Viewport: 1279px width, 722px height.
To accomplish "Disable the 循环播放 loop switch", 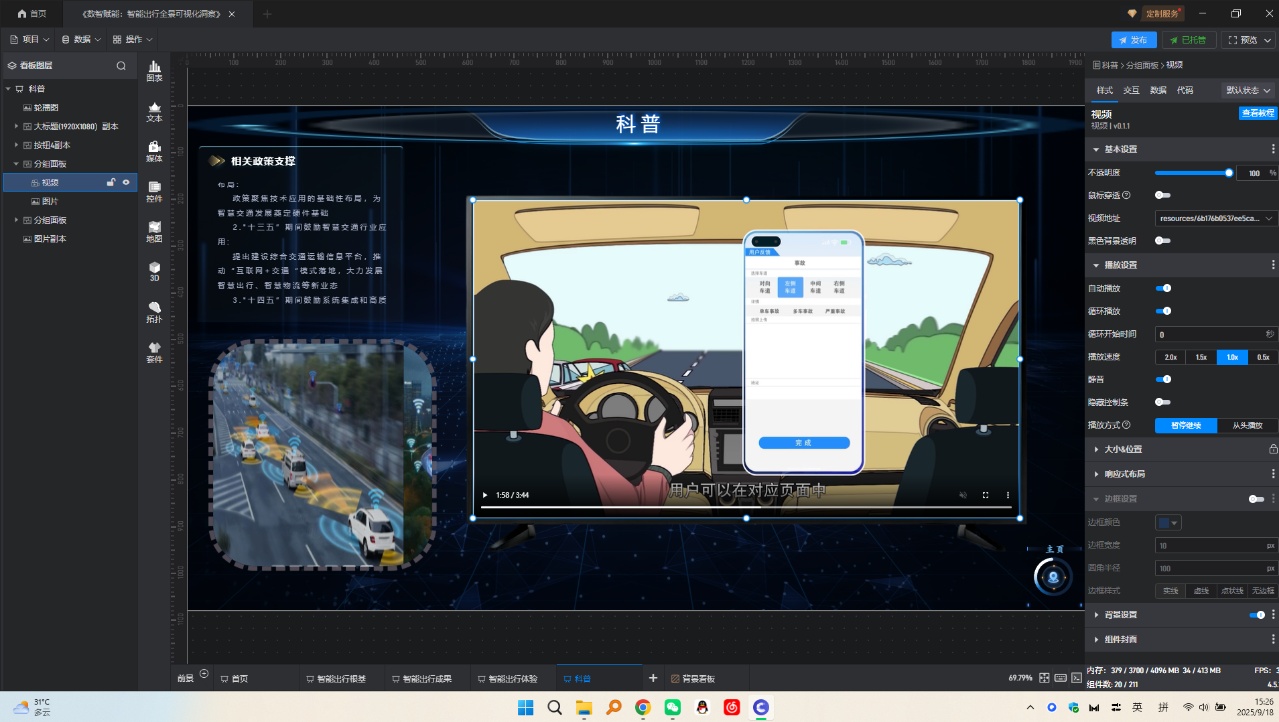I will coord(1163,311).
